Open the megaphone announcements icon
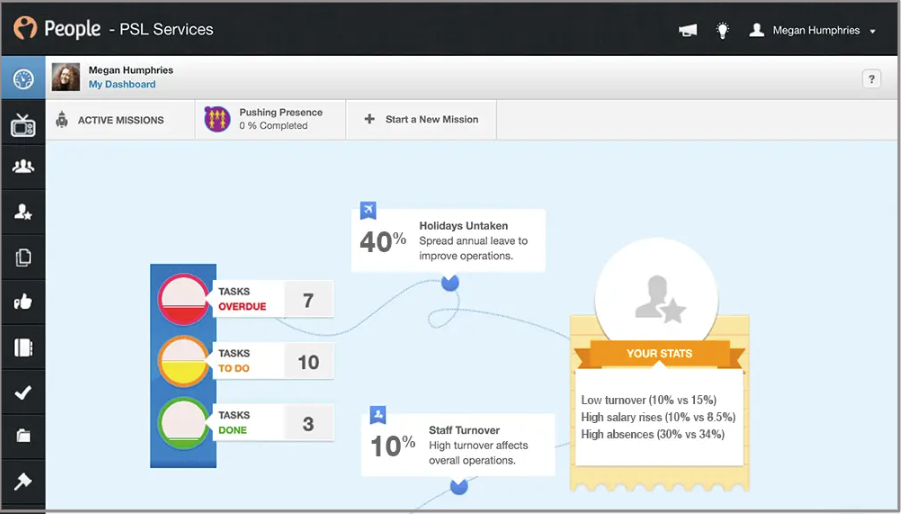The image size is (902, 514). 687,30
